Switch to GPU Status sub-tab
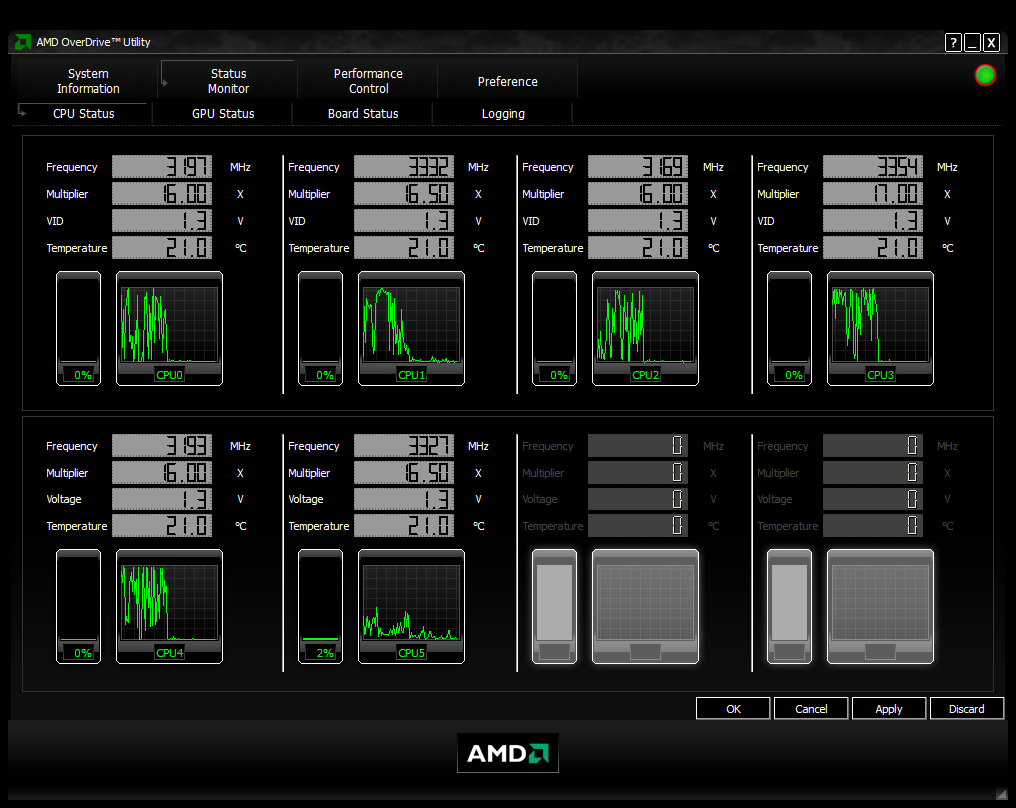This screenshot has width=1016, height=808. tap(223, 113)
